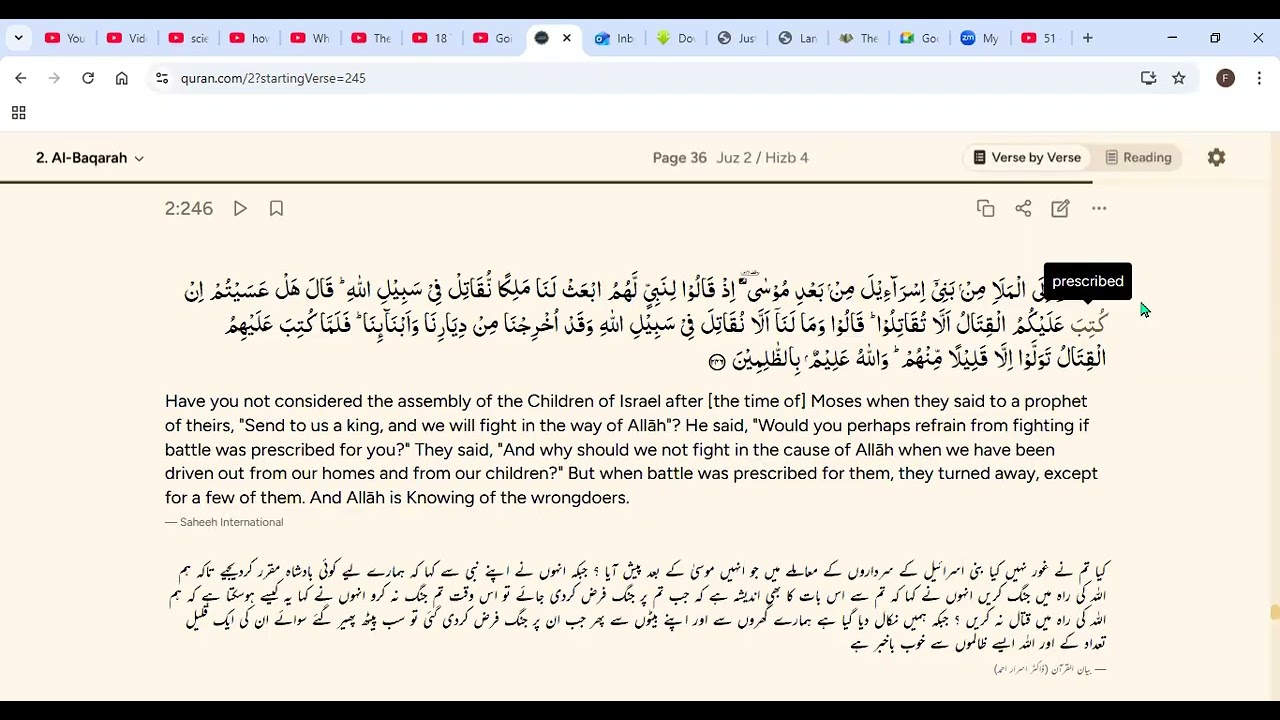Screen dimensions: 1280x720
Task: Open the browser home page
Action: click(x=122, y=78)
